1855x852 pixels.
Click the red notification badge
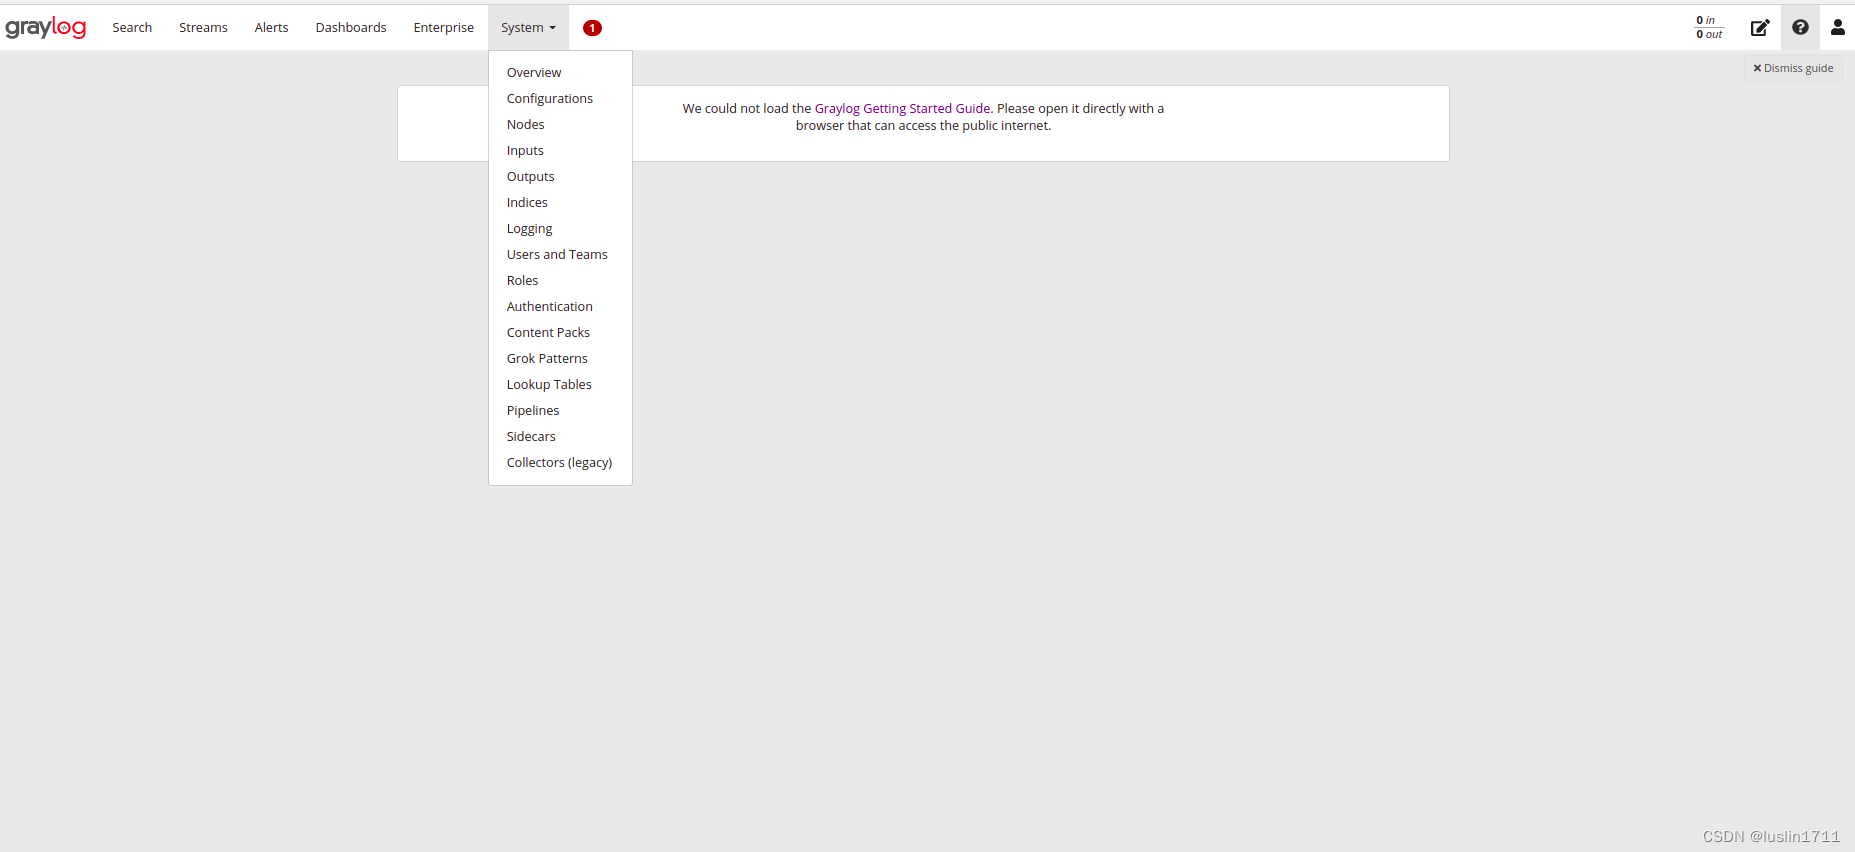[592, 28]
